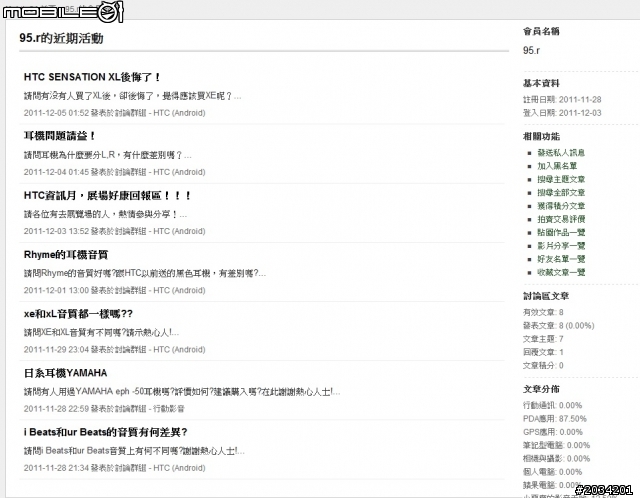The width and height of the screenshot is (640, 498).
Task: Open post "日系耳機YAMAHA"
Action: 65,373
